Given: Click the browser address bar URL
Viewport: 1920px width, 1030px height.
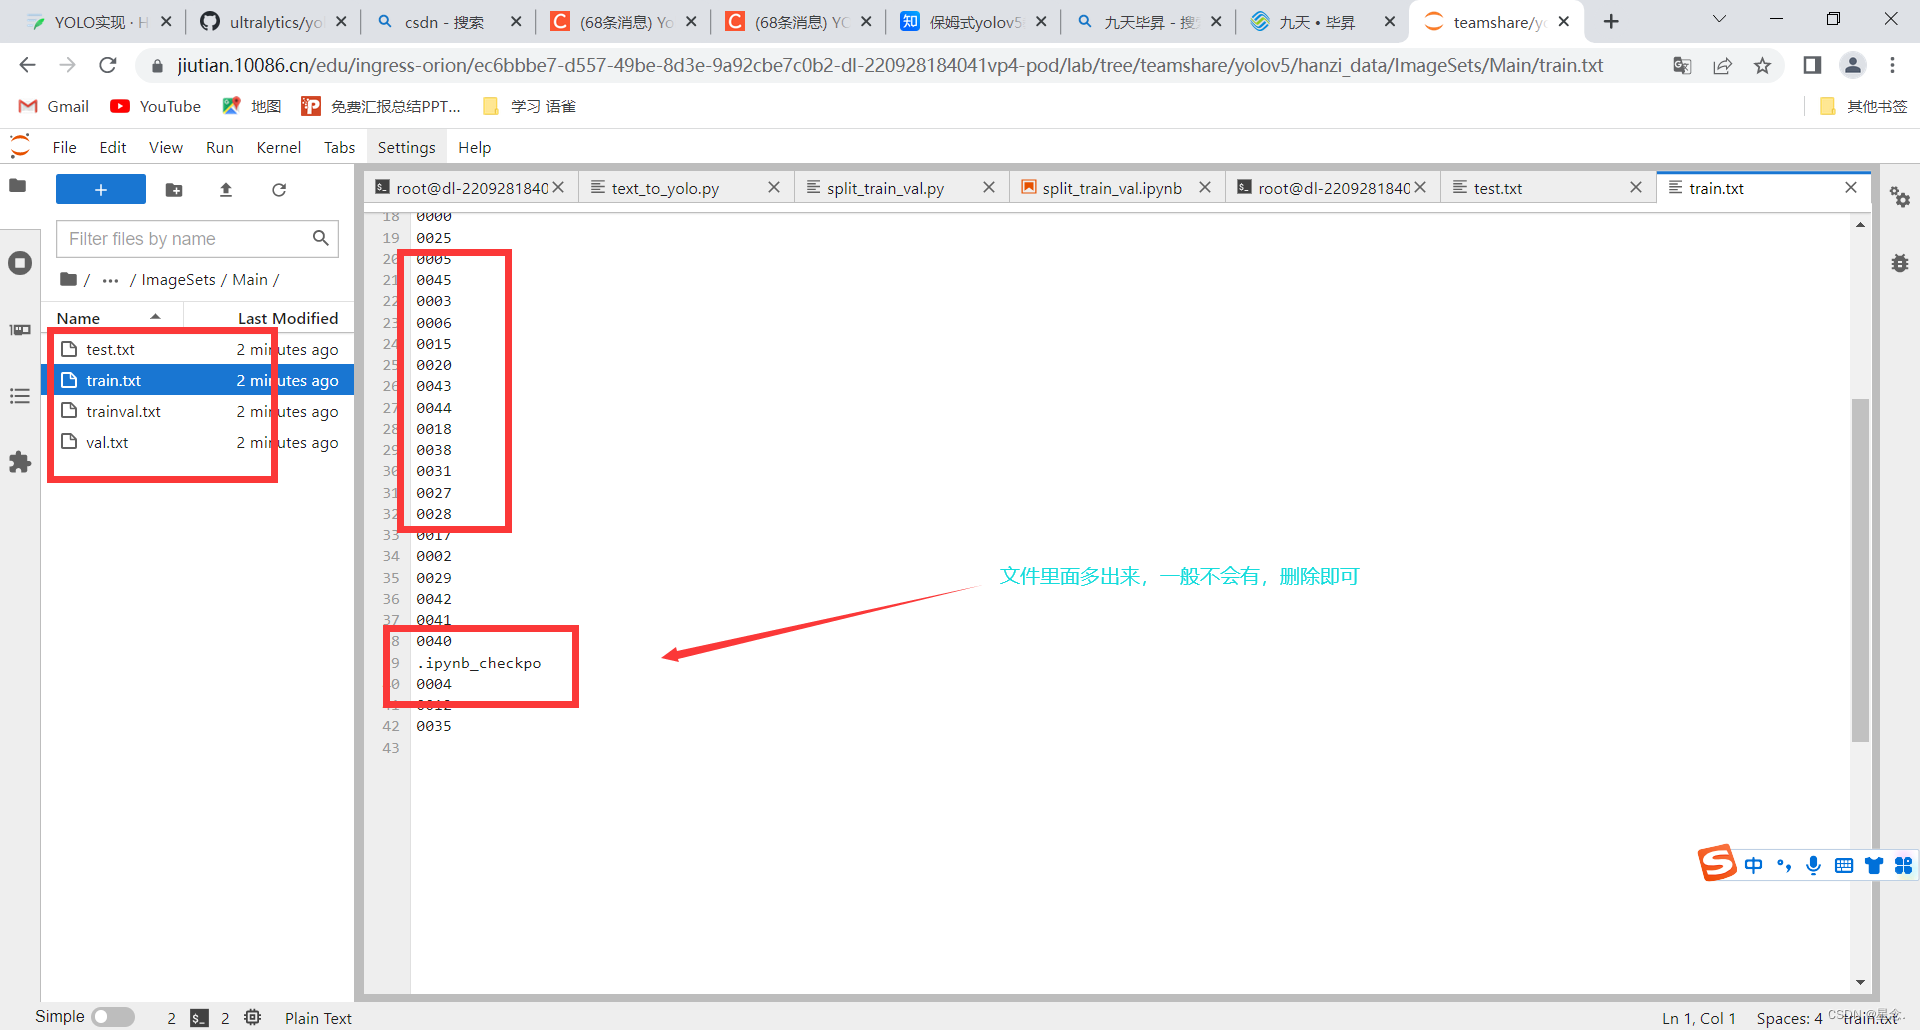Looking at the screenshot, I should (x=890, y=65).
